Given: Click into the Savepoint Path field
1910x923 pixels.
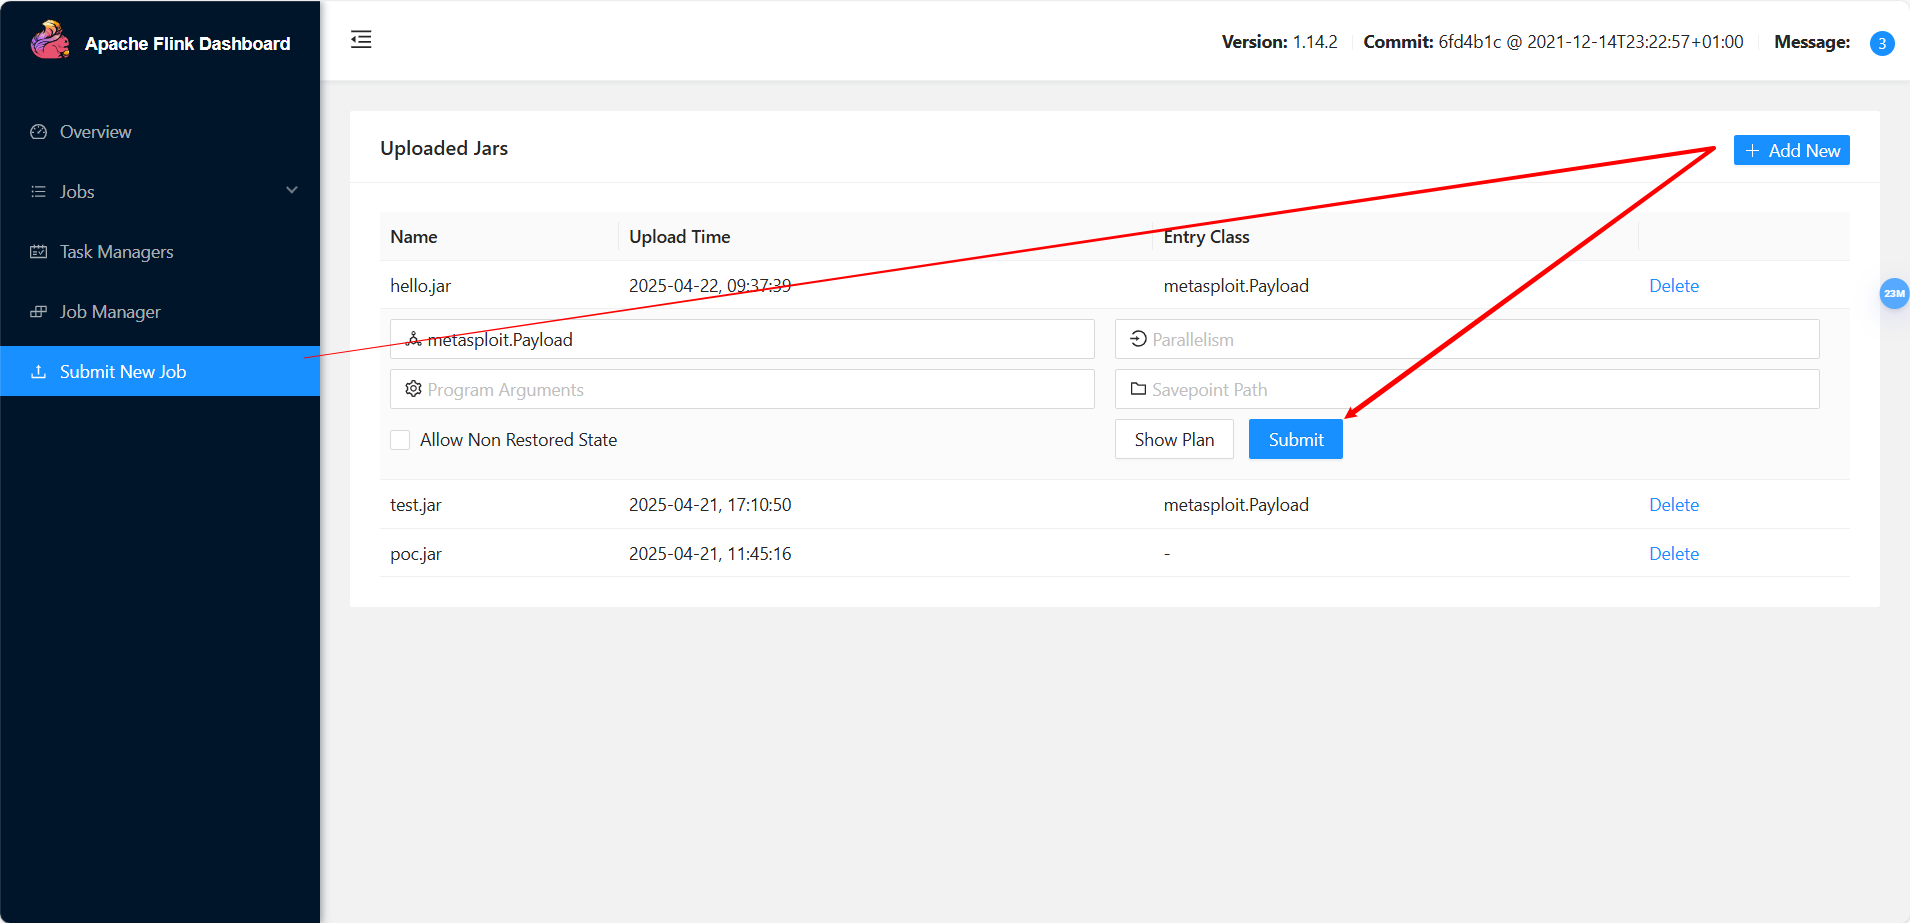Looking at the screenshot, I should tap(1467, 389).
